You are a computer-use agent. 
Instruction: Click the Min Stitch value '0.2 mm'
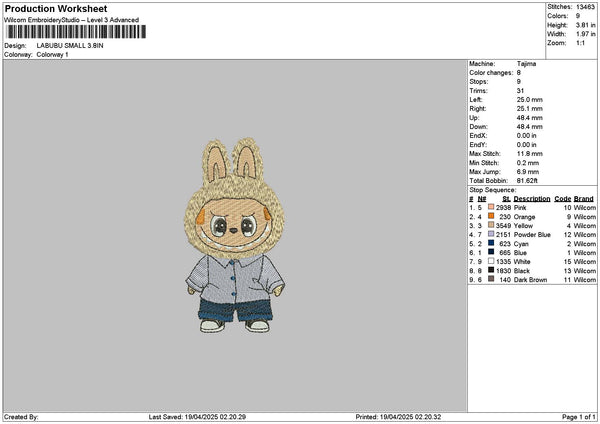[528, 163]
